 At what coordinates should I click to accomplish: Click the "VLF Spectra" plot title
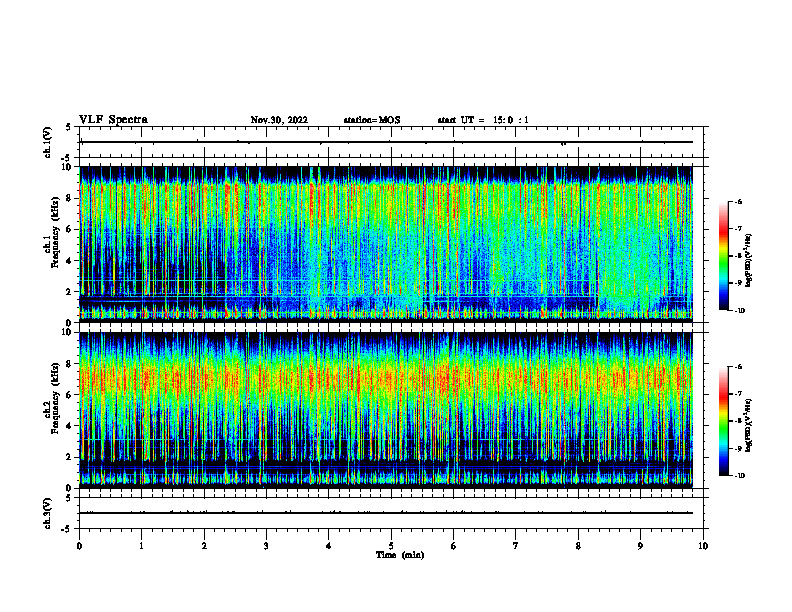pos(113,119)
